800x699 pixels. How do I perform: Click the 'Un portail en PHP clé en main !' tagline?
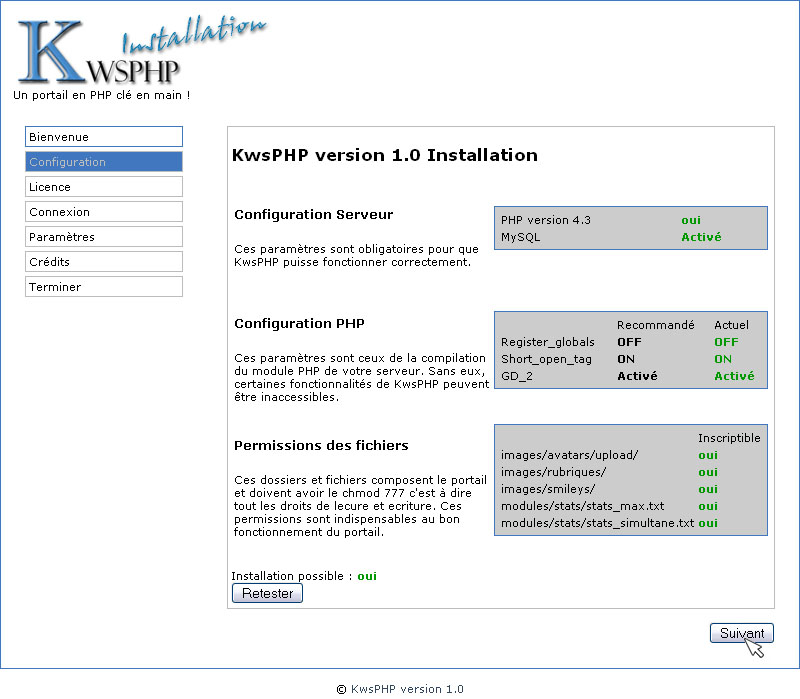click(102, 95)
